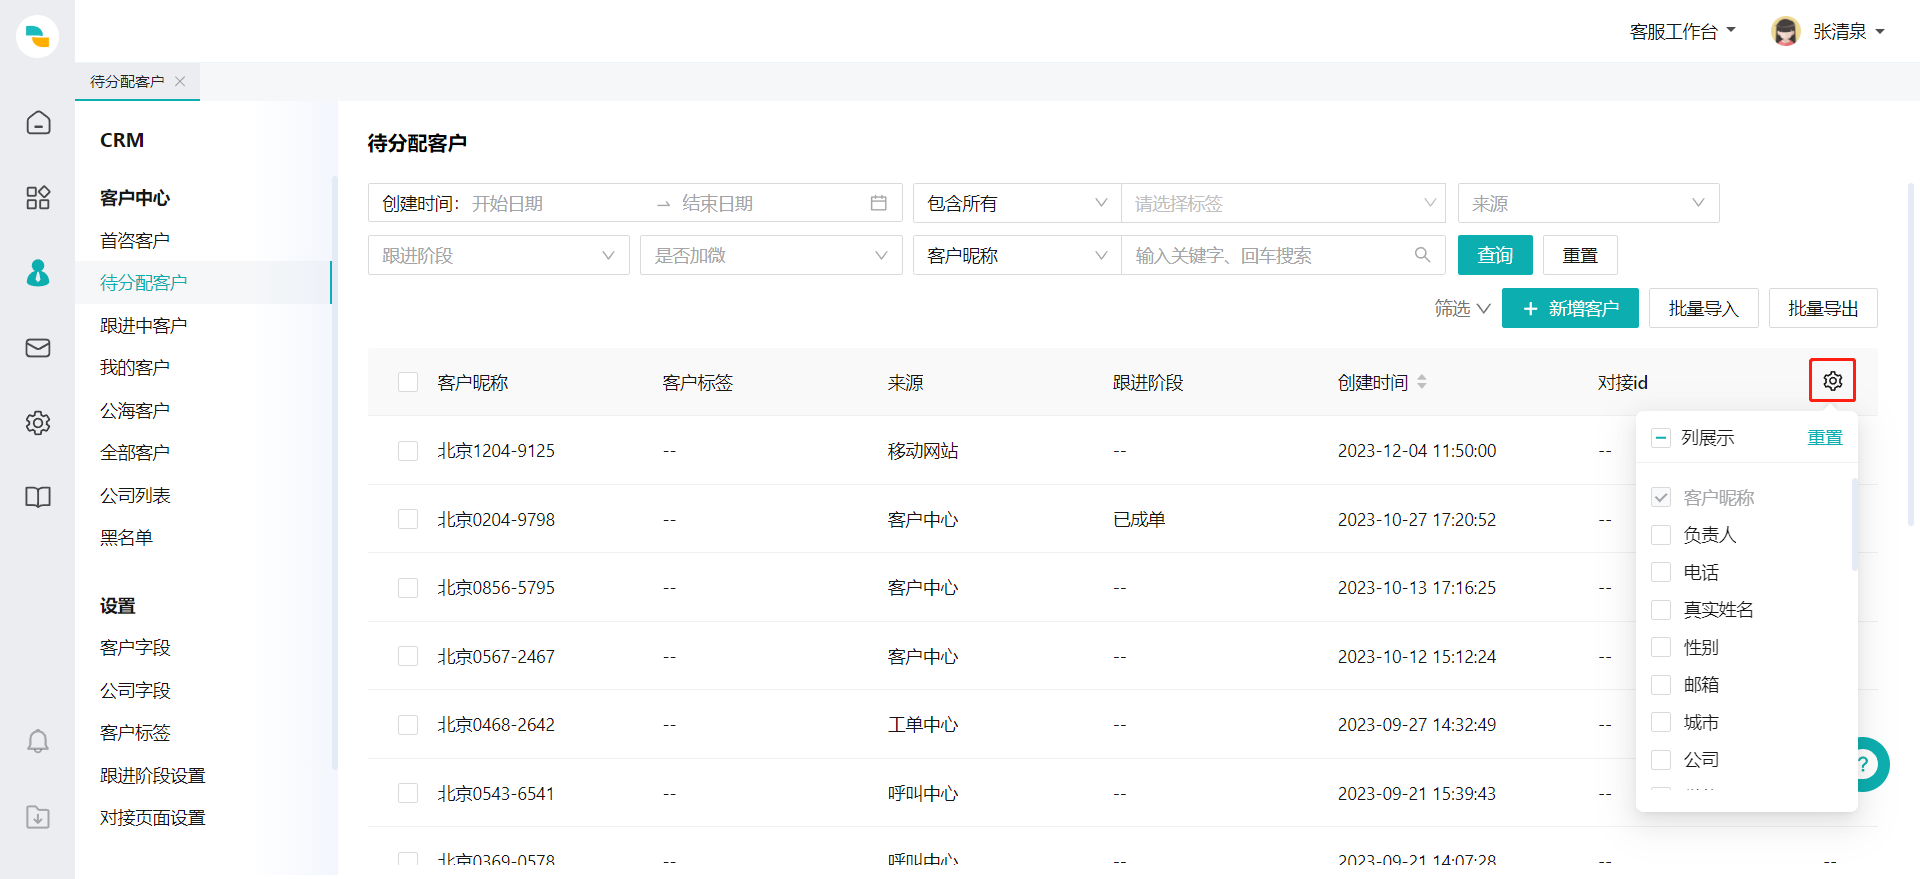Enable the 城市 column checkbox

tap(1661, 722)
